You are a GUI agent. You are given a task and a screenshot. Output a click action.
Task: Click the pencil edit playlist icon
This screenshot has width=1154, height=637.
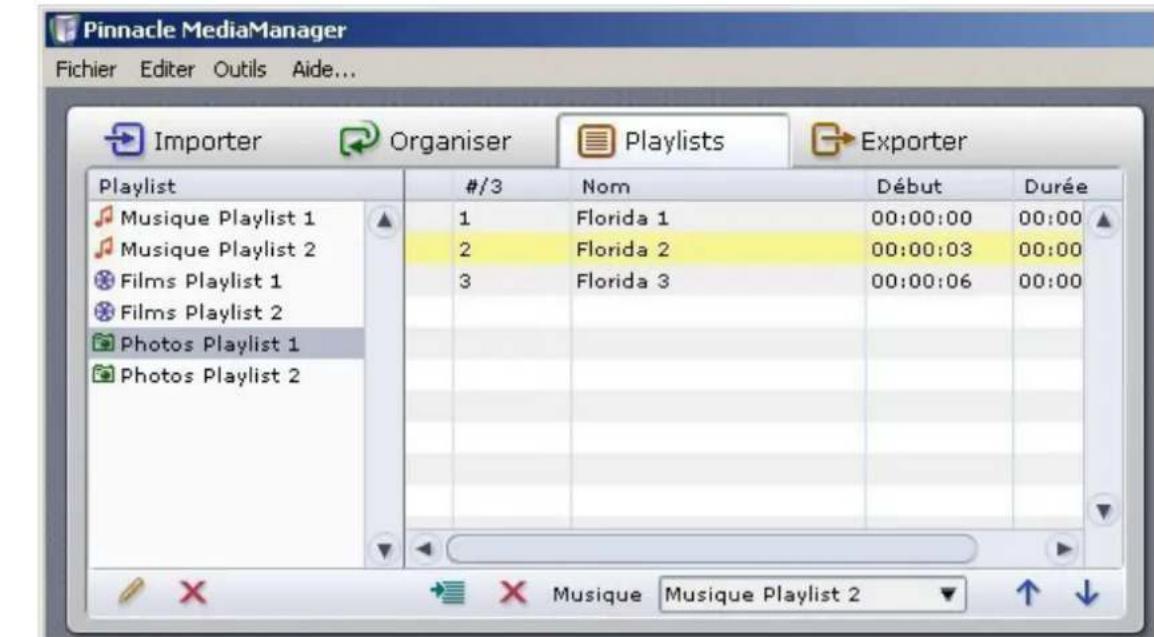pyautogui.click(x=131, y=591)
